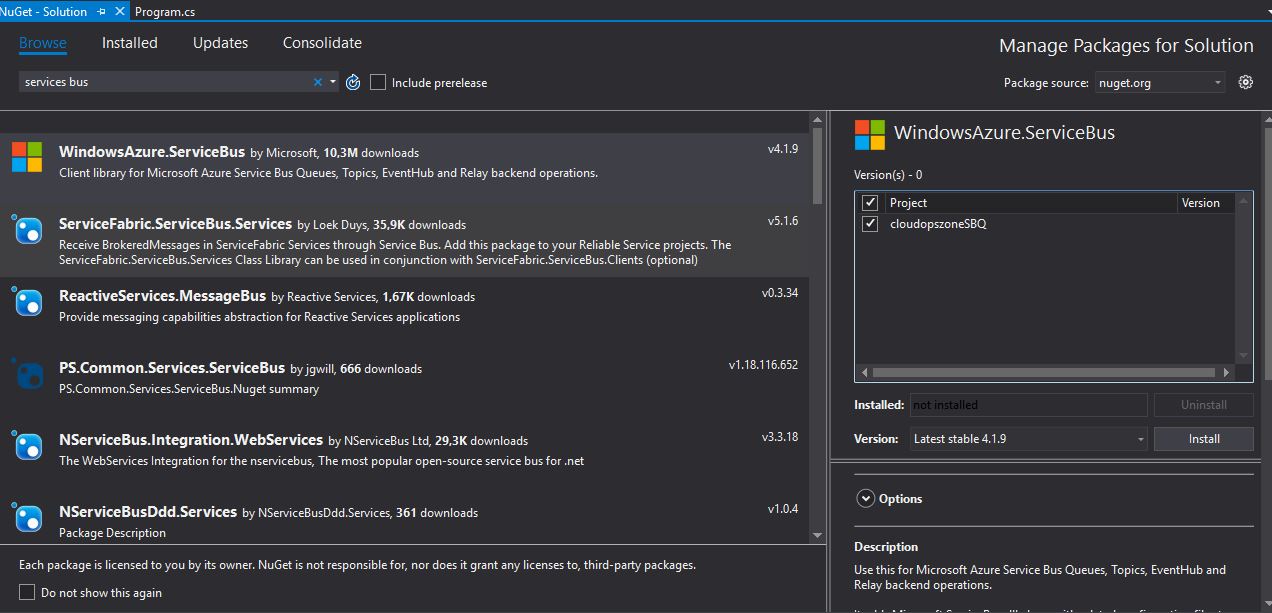Select PS.Common.Services.ServiceBus package title
The image size is (1272, 613).
[172, 368]
